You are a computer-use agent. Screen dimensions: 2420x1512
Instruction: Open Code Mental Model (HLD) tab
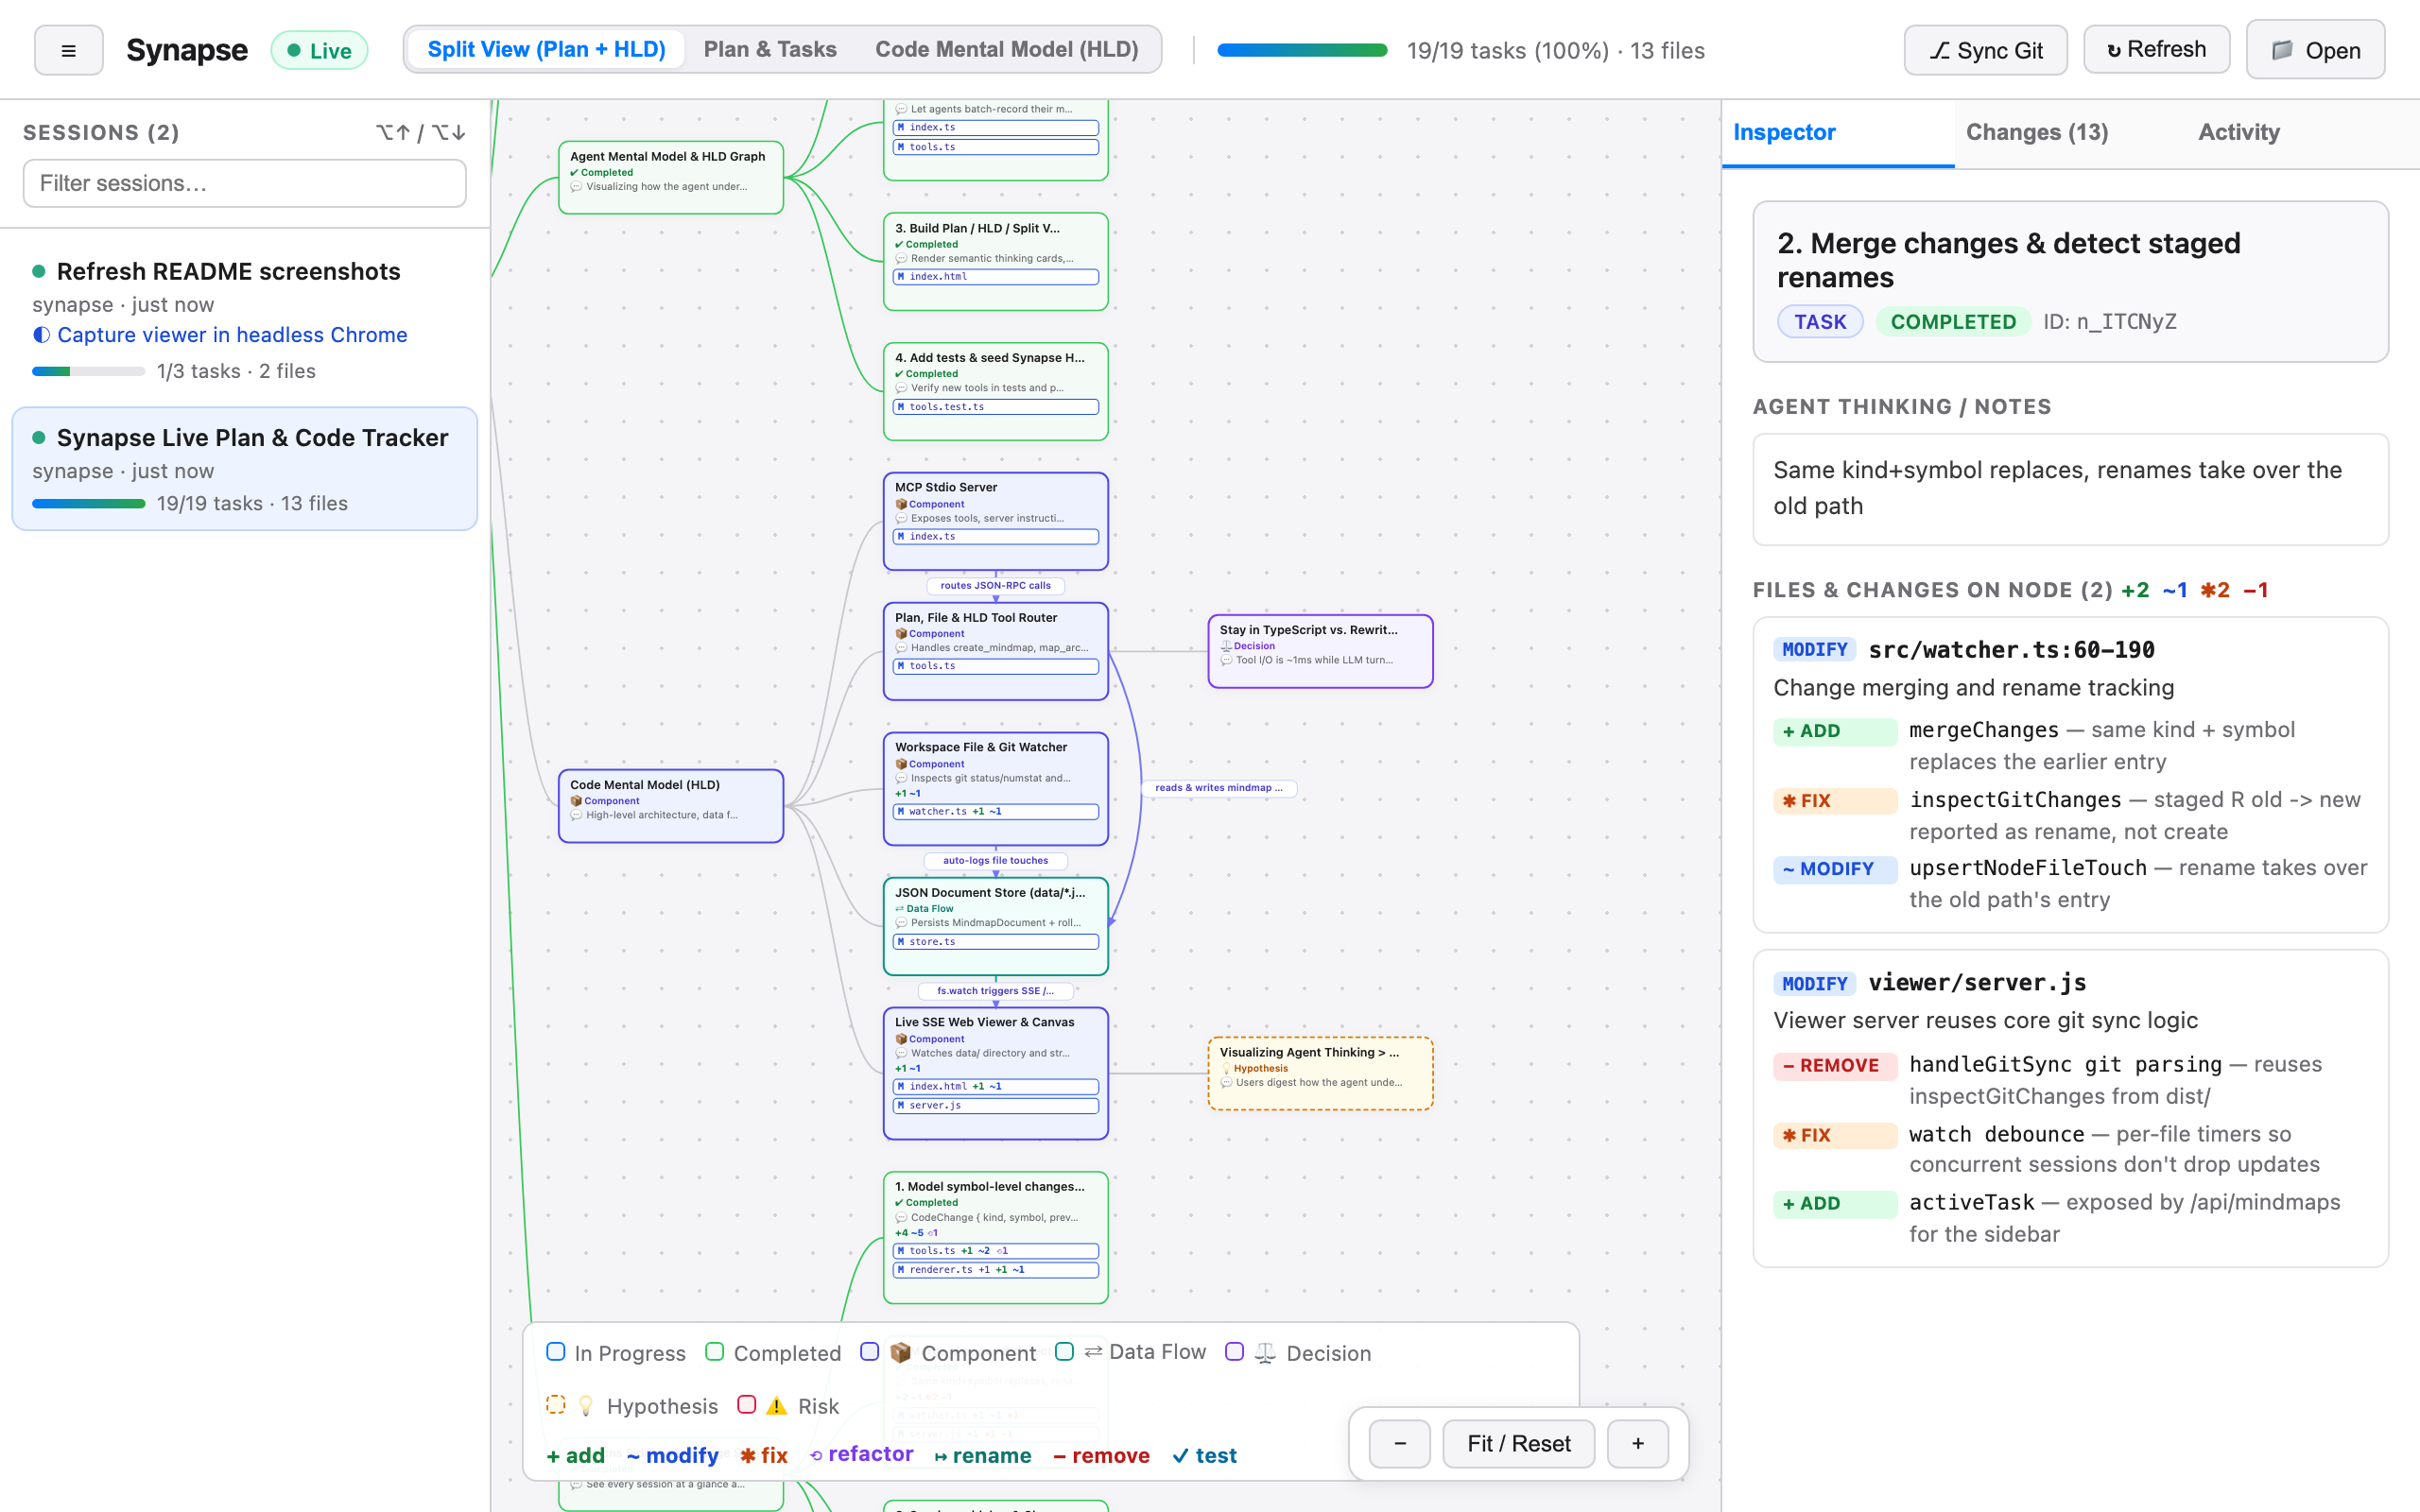coord(1006,49)
